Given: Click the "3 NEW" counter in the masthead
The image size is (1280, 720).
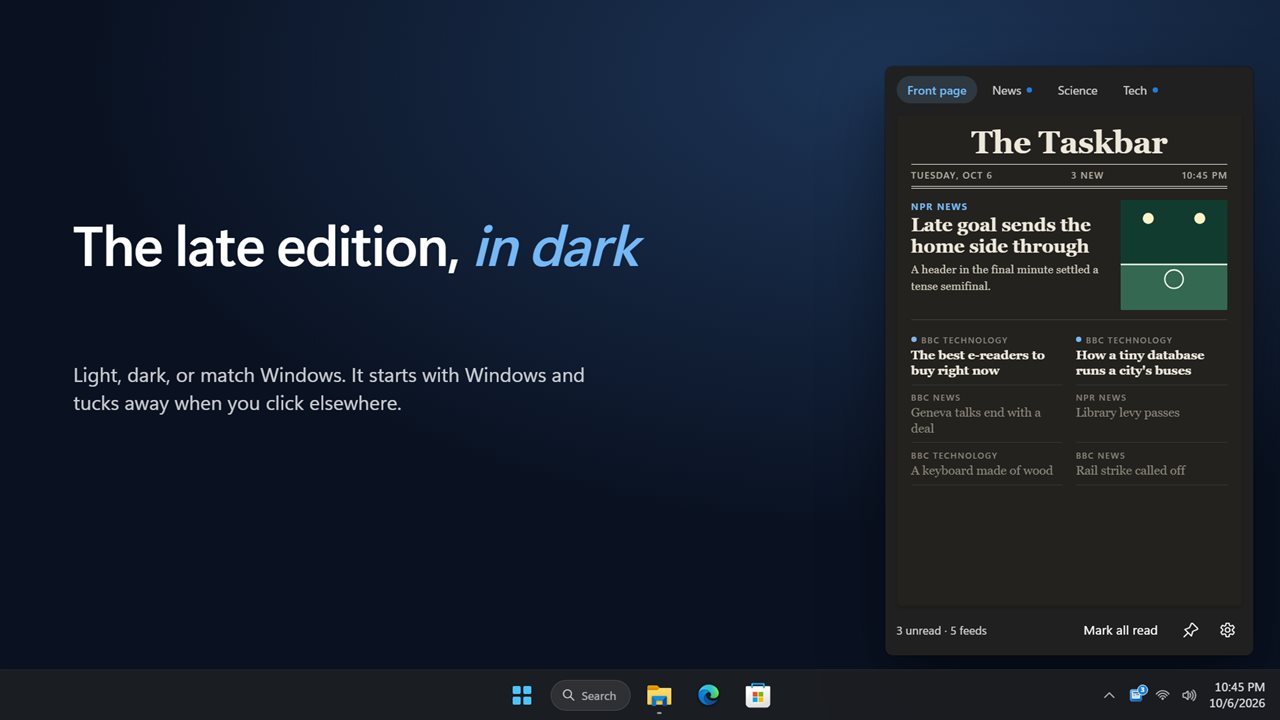Looking at the screenshot, I should coord(1087,176).
